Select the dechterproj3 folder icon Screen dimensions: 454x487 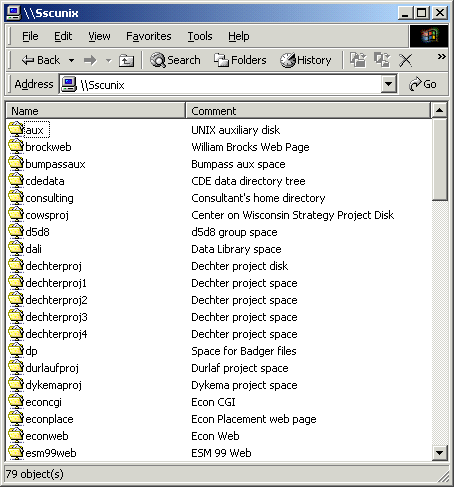pyautogui.click(x=16, y=316)
